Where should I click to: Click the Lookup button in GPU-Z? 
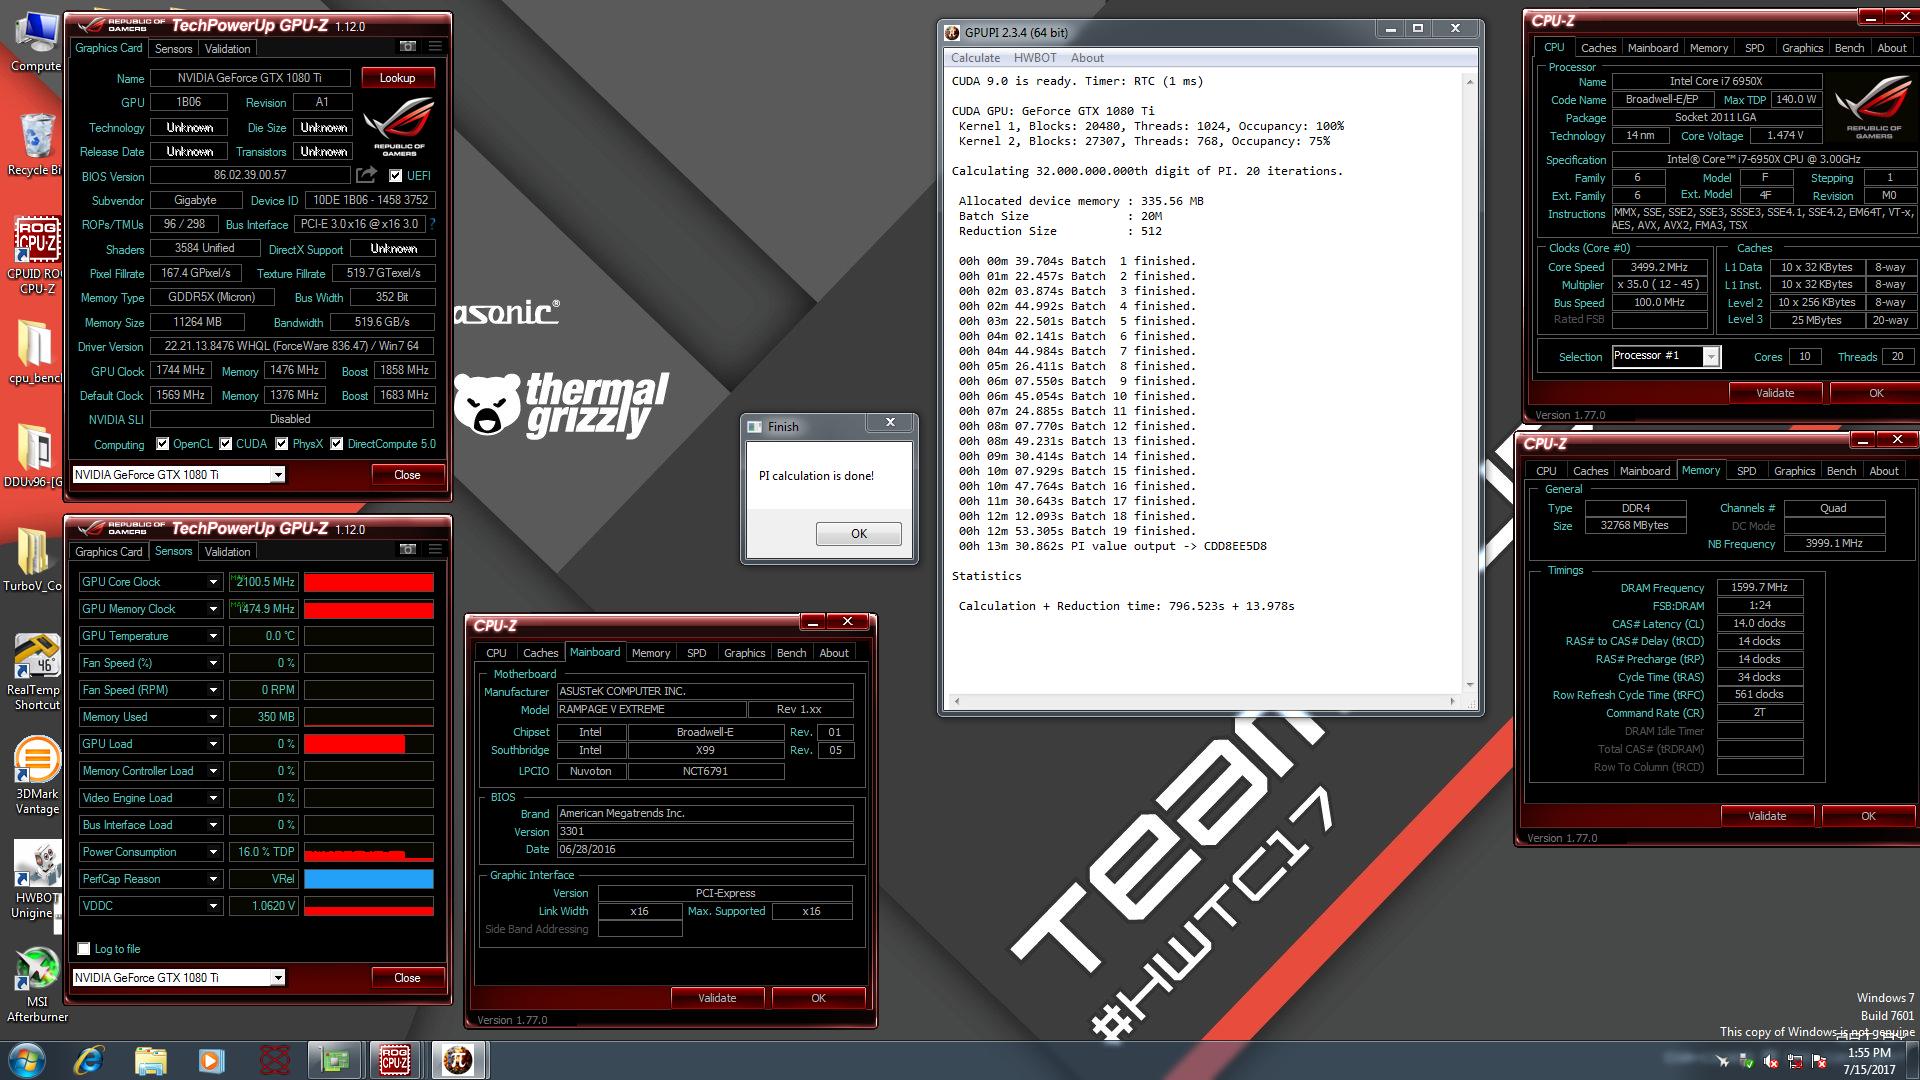coord(397,78)
